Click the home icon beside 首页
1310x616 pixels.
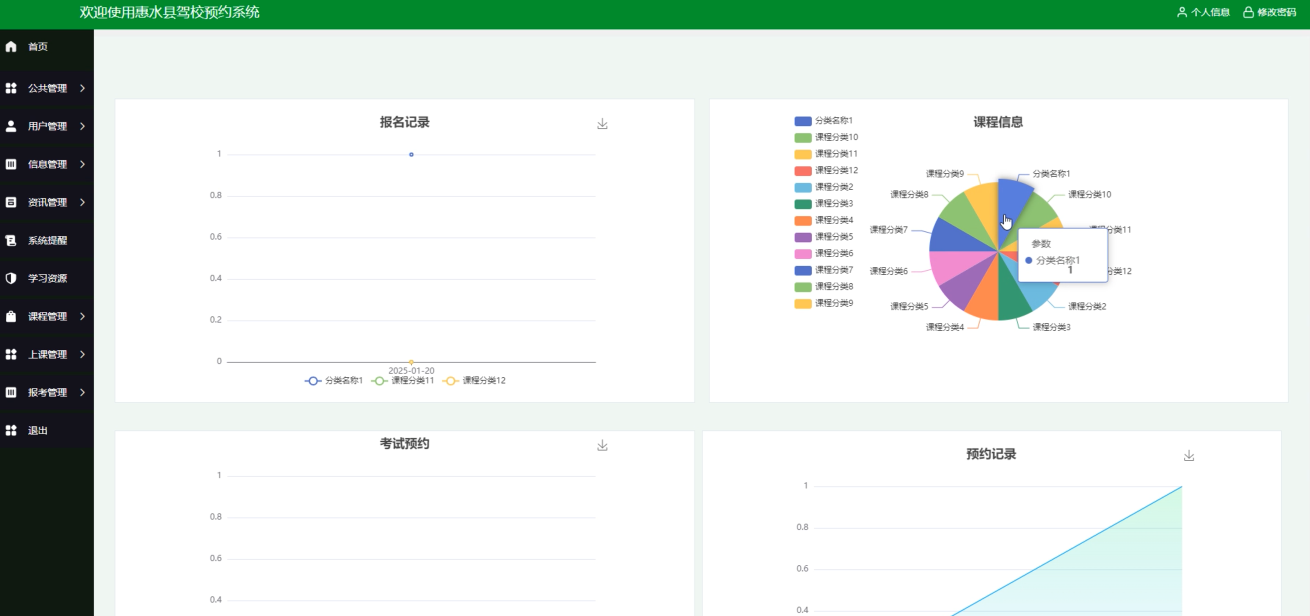pos(11,47)
